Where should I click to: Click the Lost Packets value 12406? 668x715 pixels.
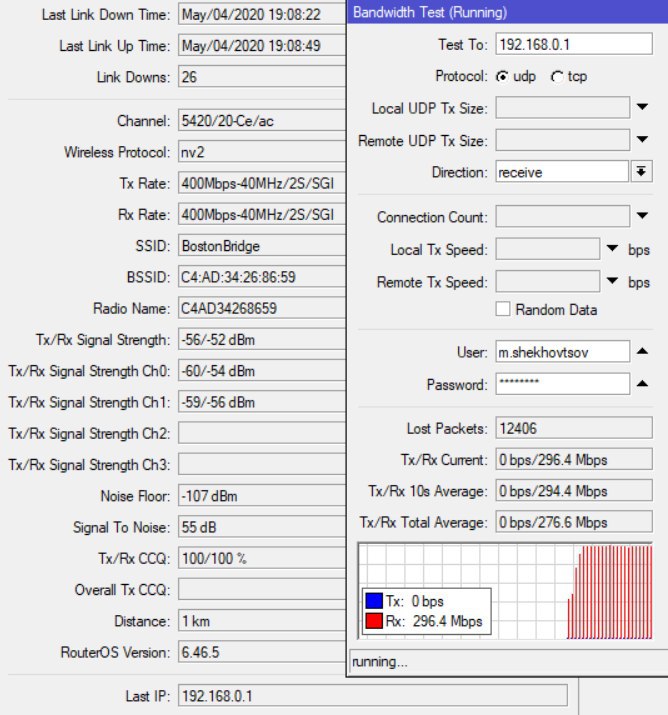574,428
